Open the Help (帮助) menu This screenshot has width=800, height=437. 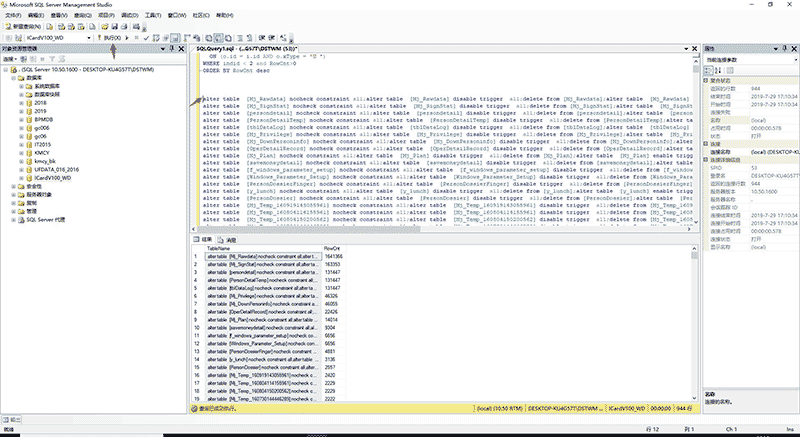point(225,15)
